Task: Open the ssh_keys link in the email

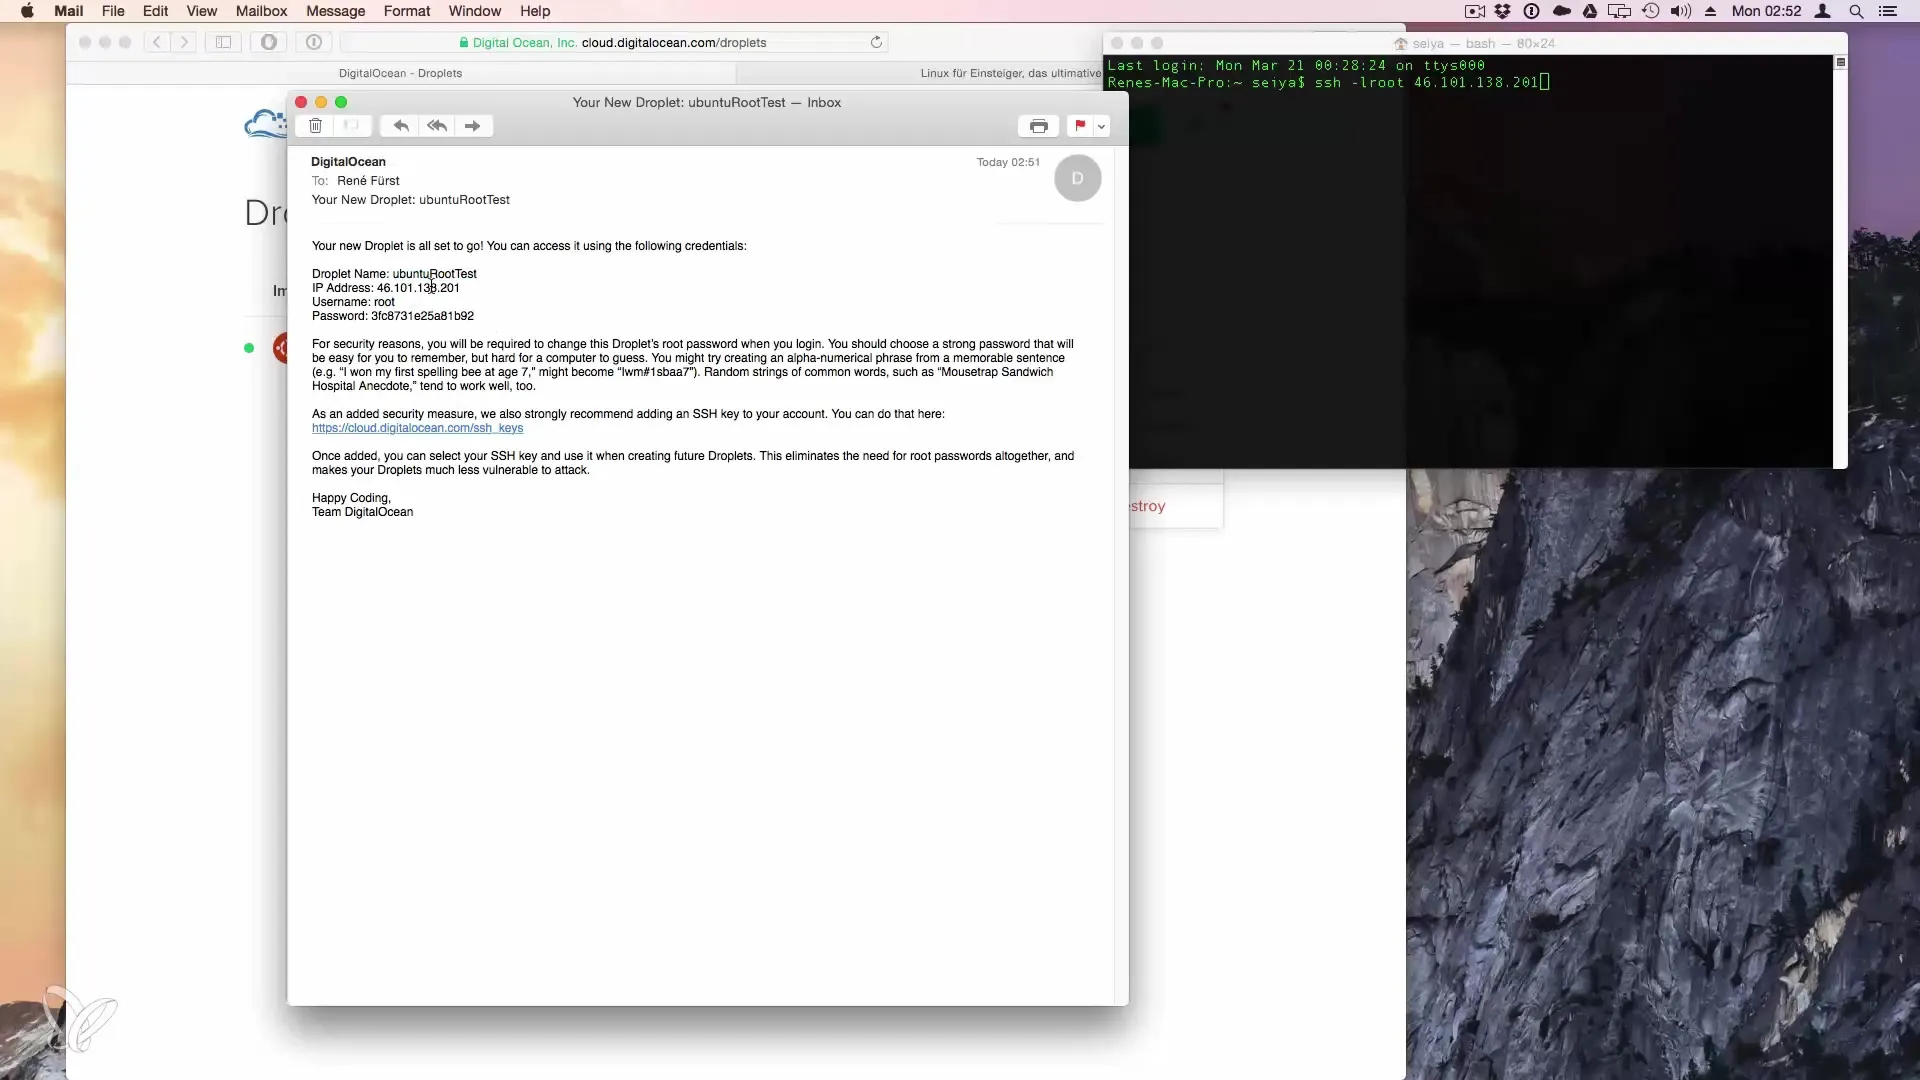Action: (x=417, y=428)
